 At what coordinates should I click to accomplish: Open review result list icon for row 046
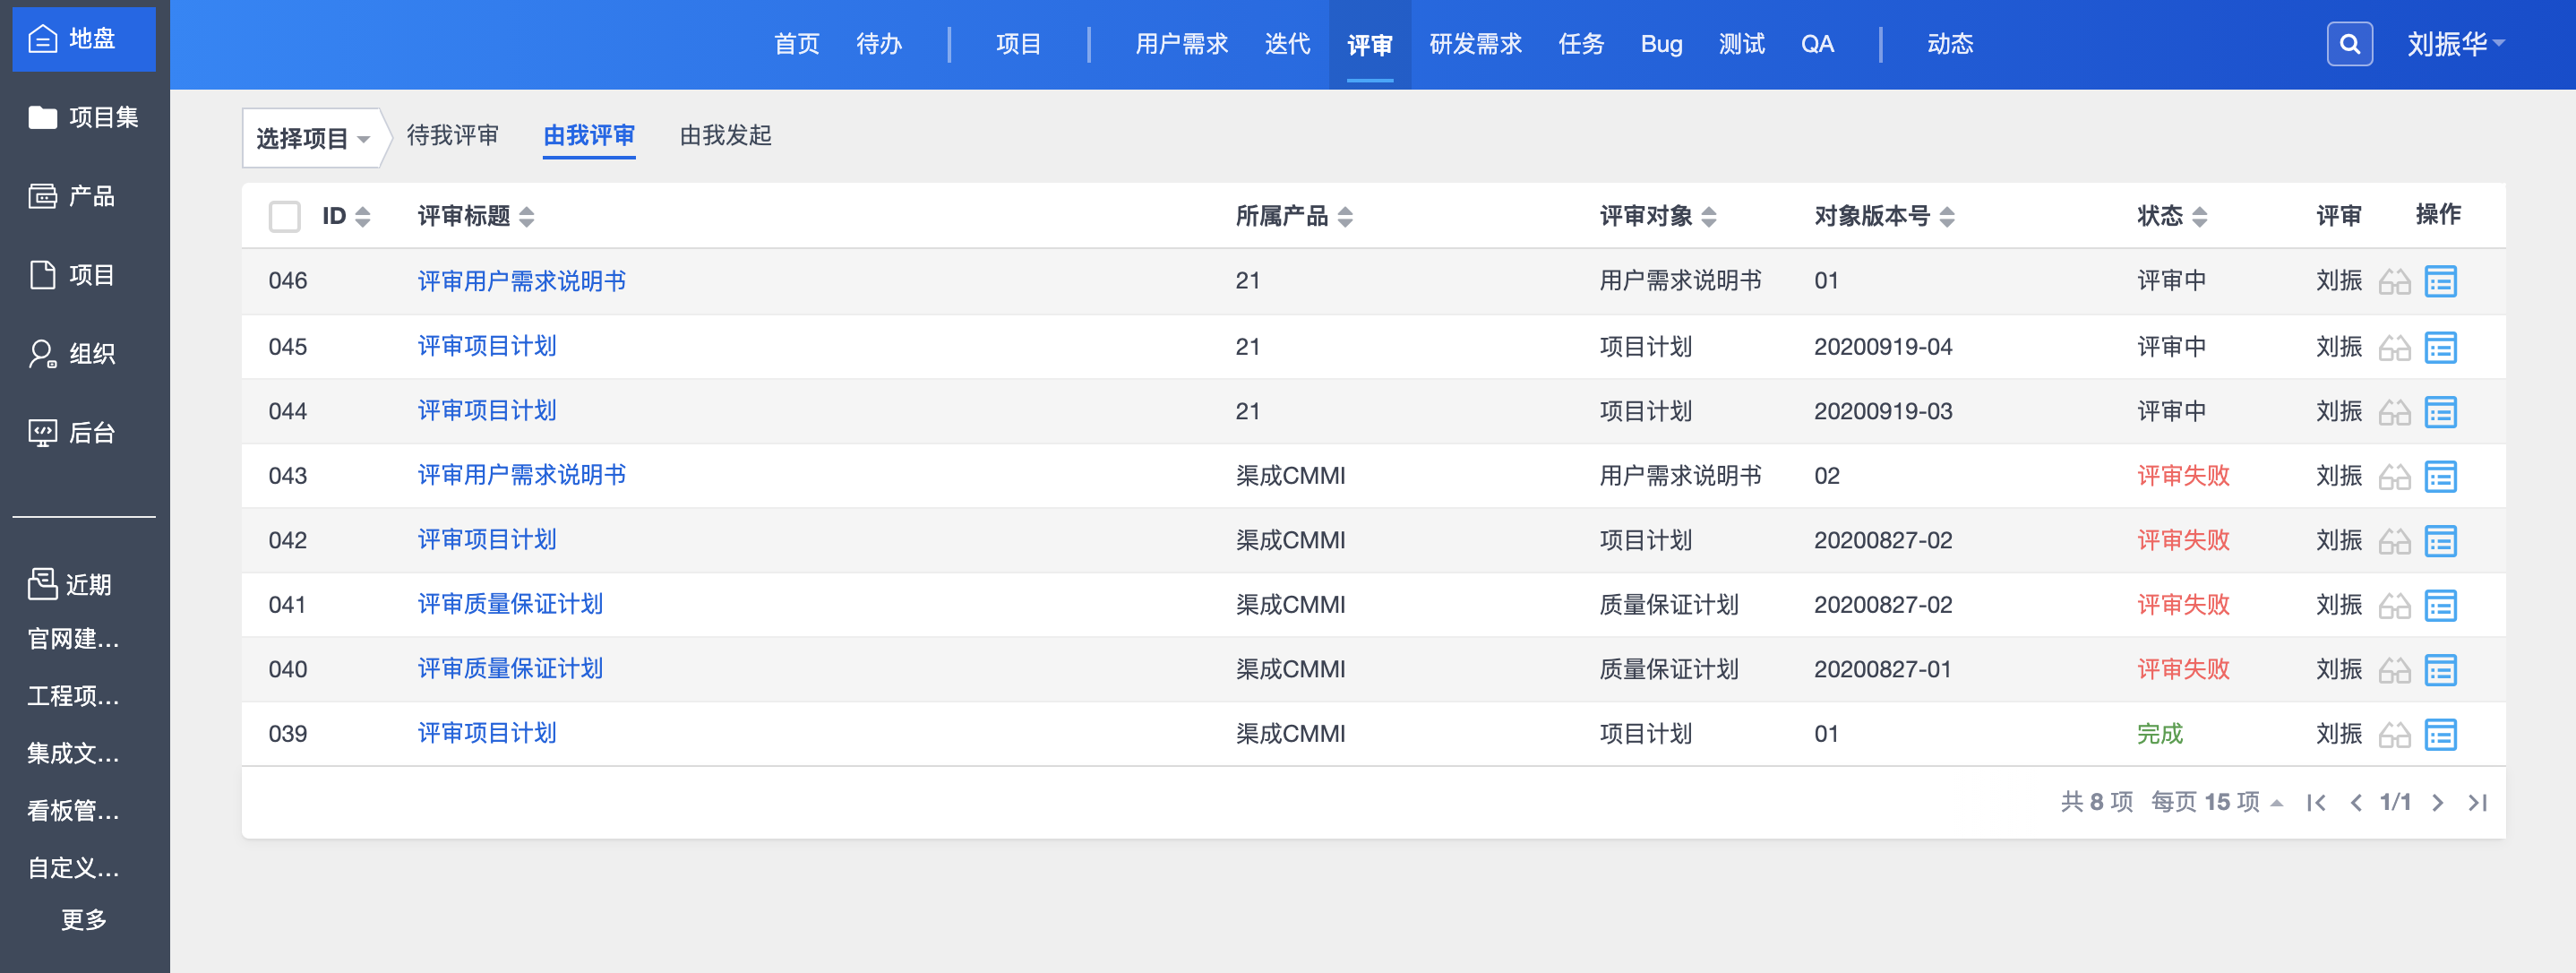(2440, 282)
